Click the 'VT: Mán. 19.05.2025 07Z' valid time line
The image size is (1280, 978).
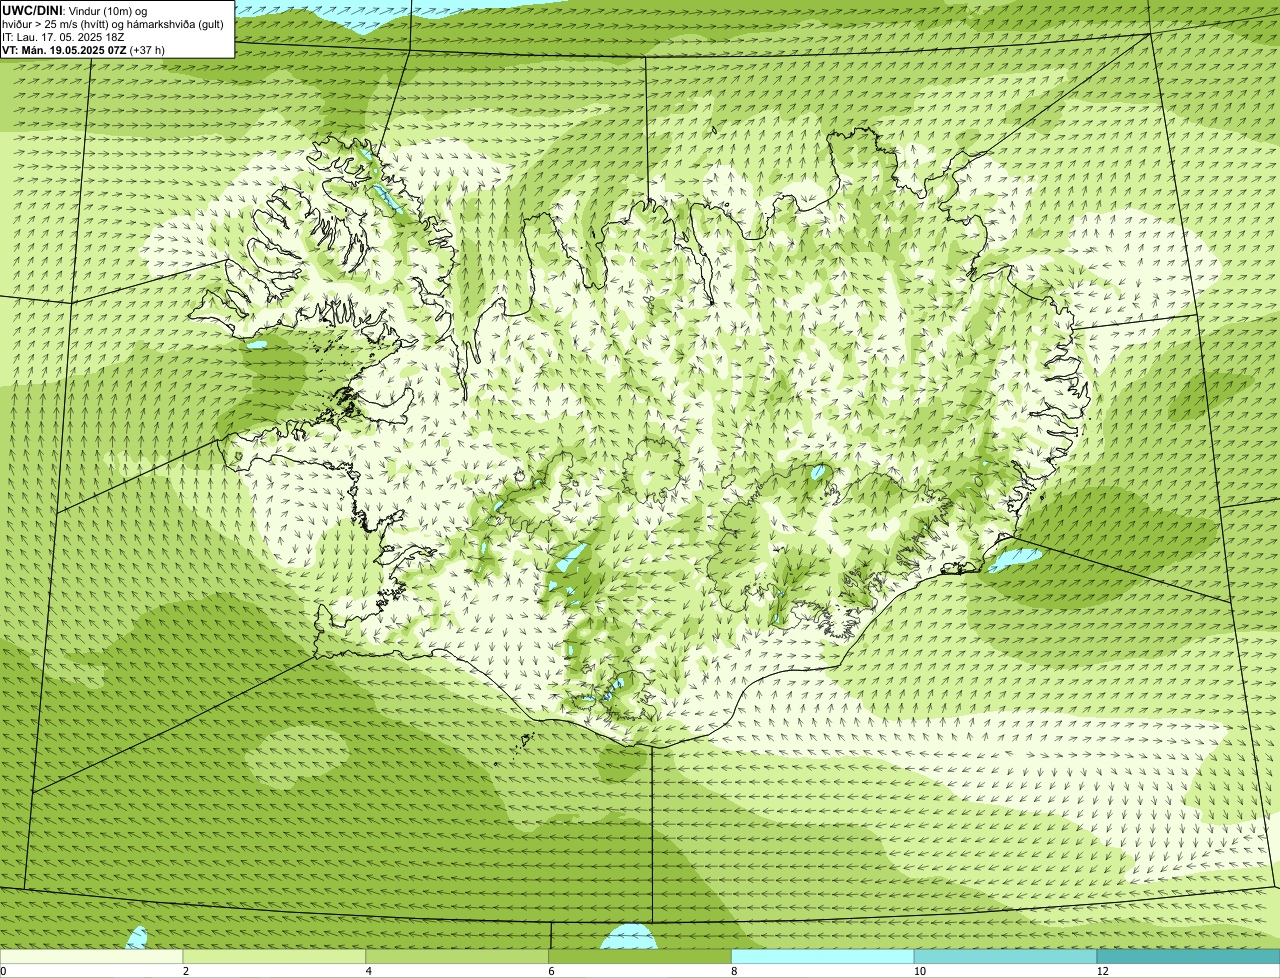83,50
